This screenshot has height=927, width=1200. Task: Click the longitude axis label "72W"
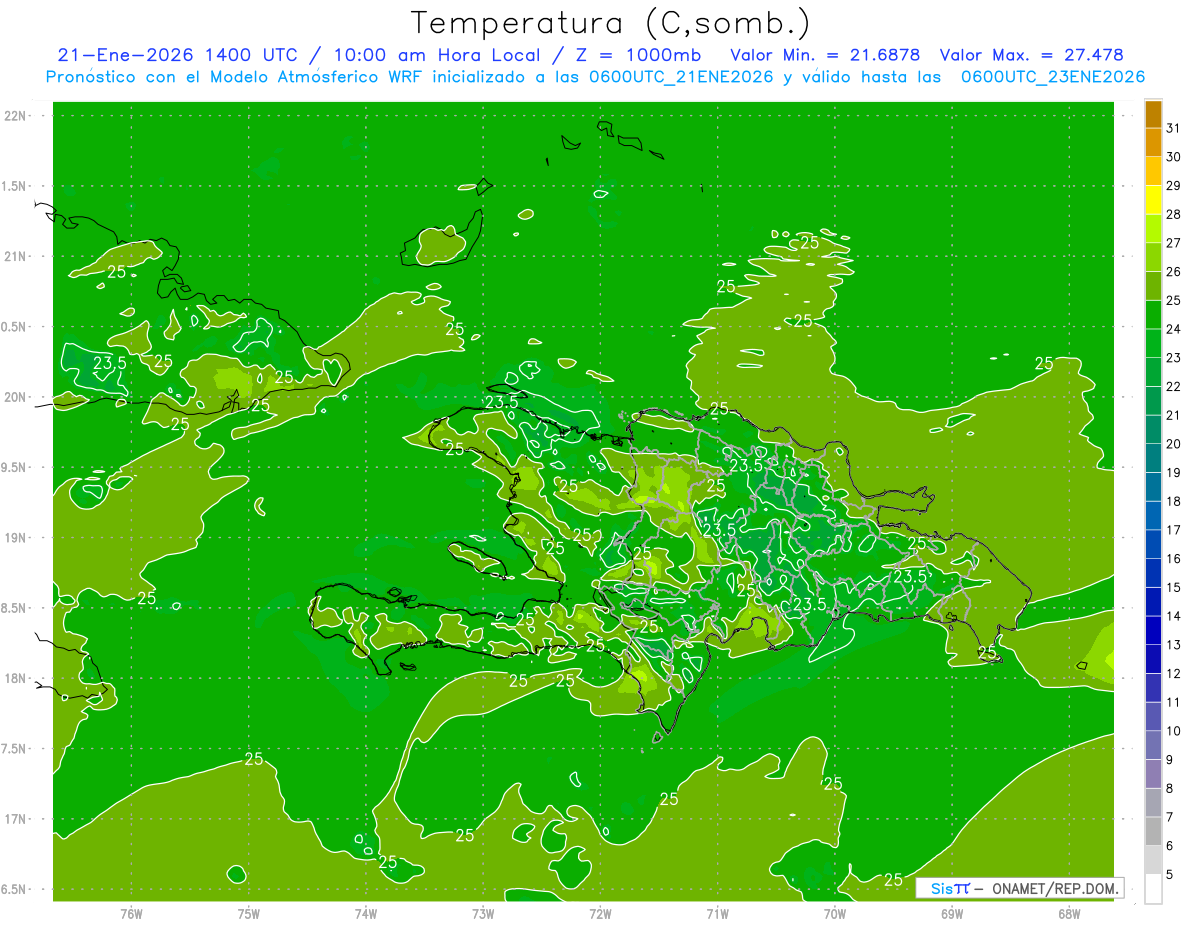(600, 913)
